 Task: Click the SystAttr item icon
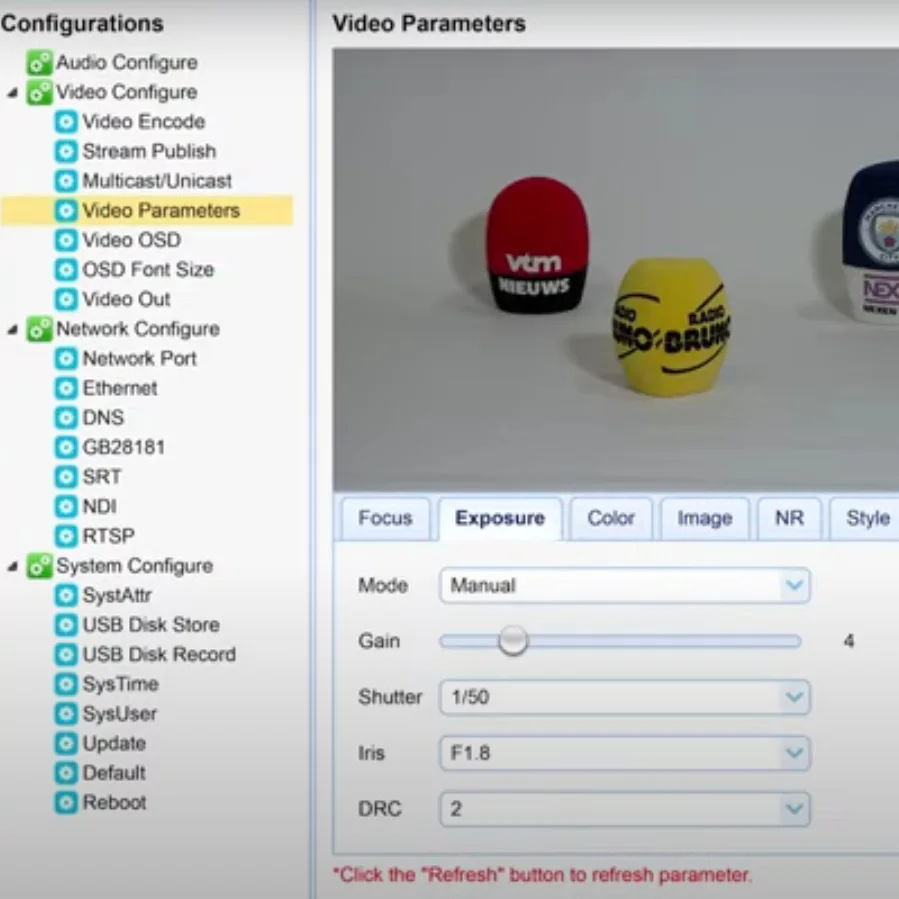[66, 595]
